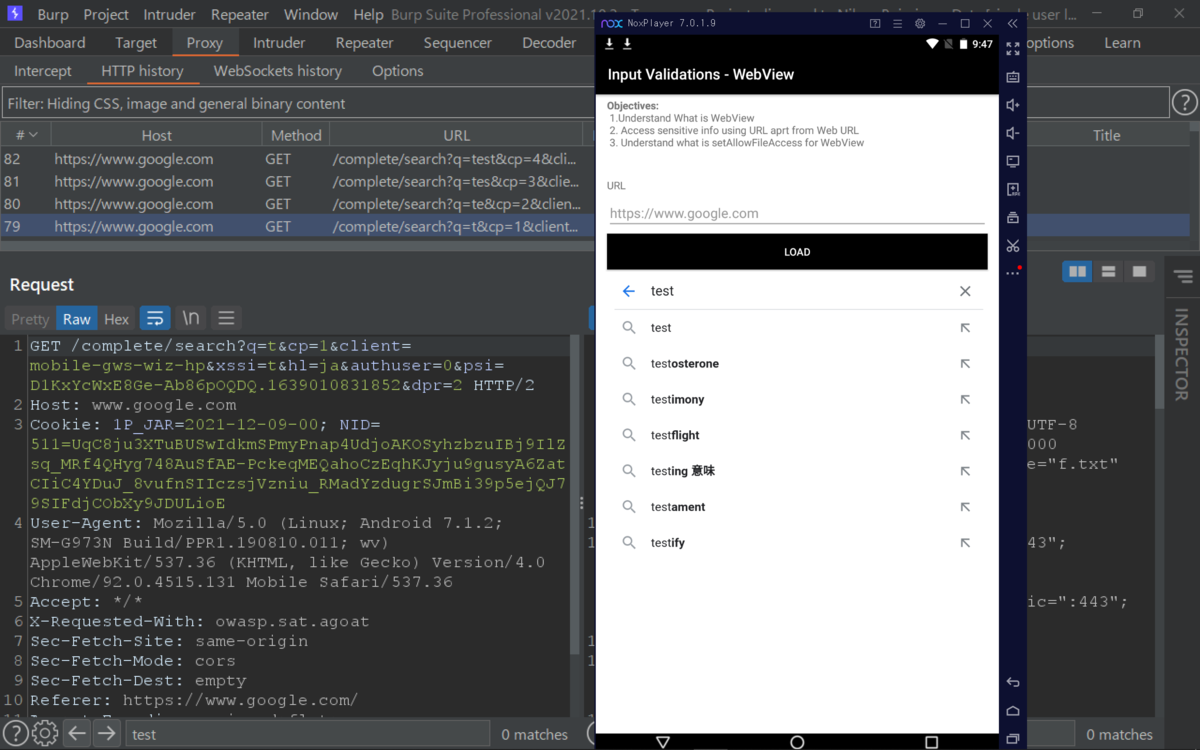Open the Project menu

tap(106, 14)
